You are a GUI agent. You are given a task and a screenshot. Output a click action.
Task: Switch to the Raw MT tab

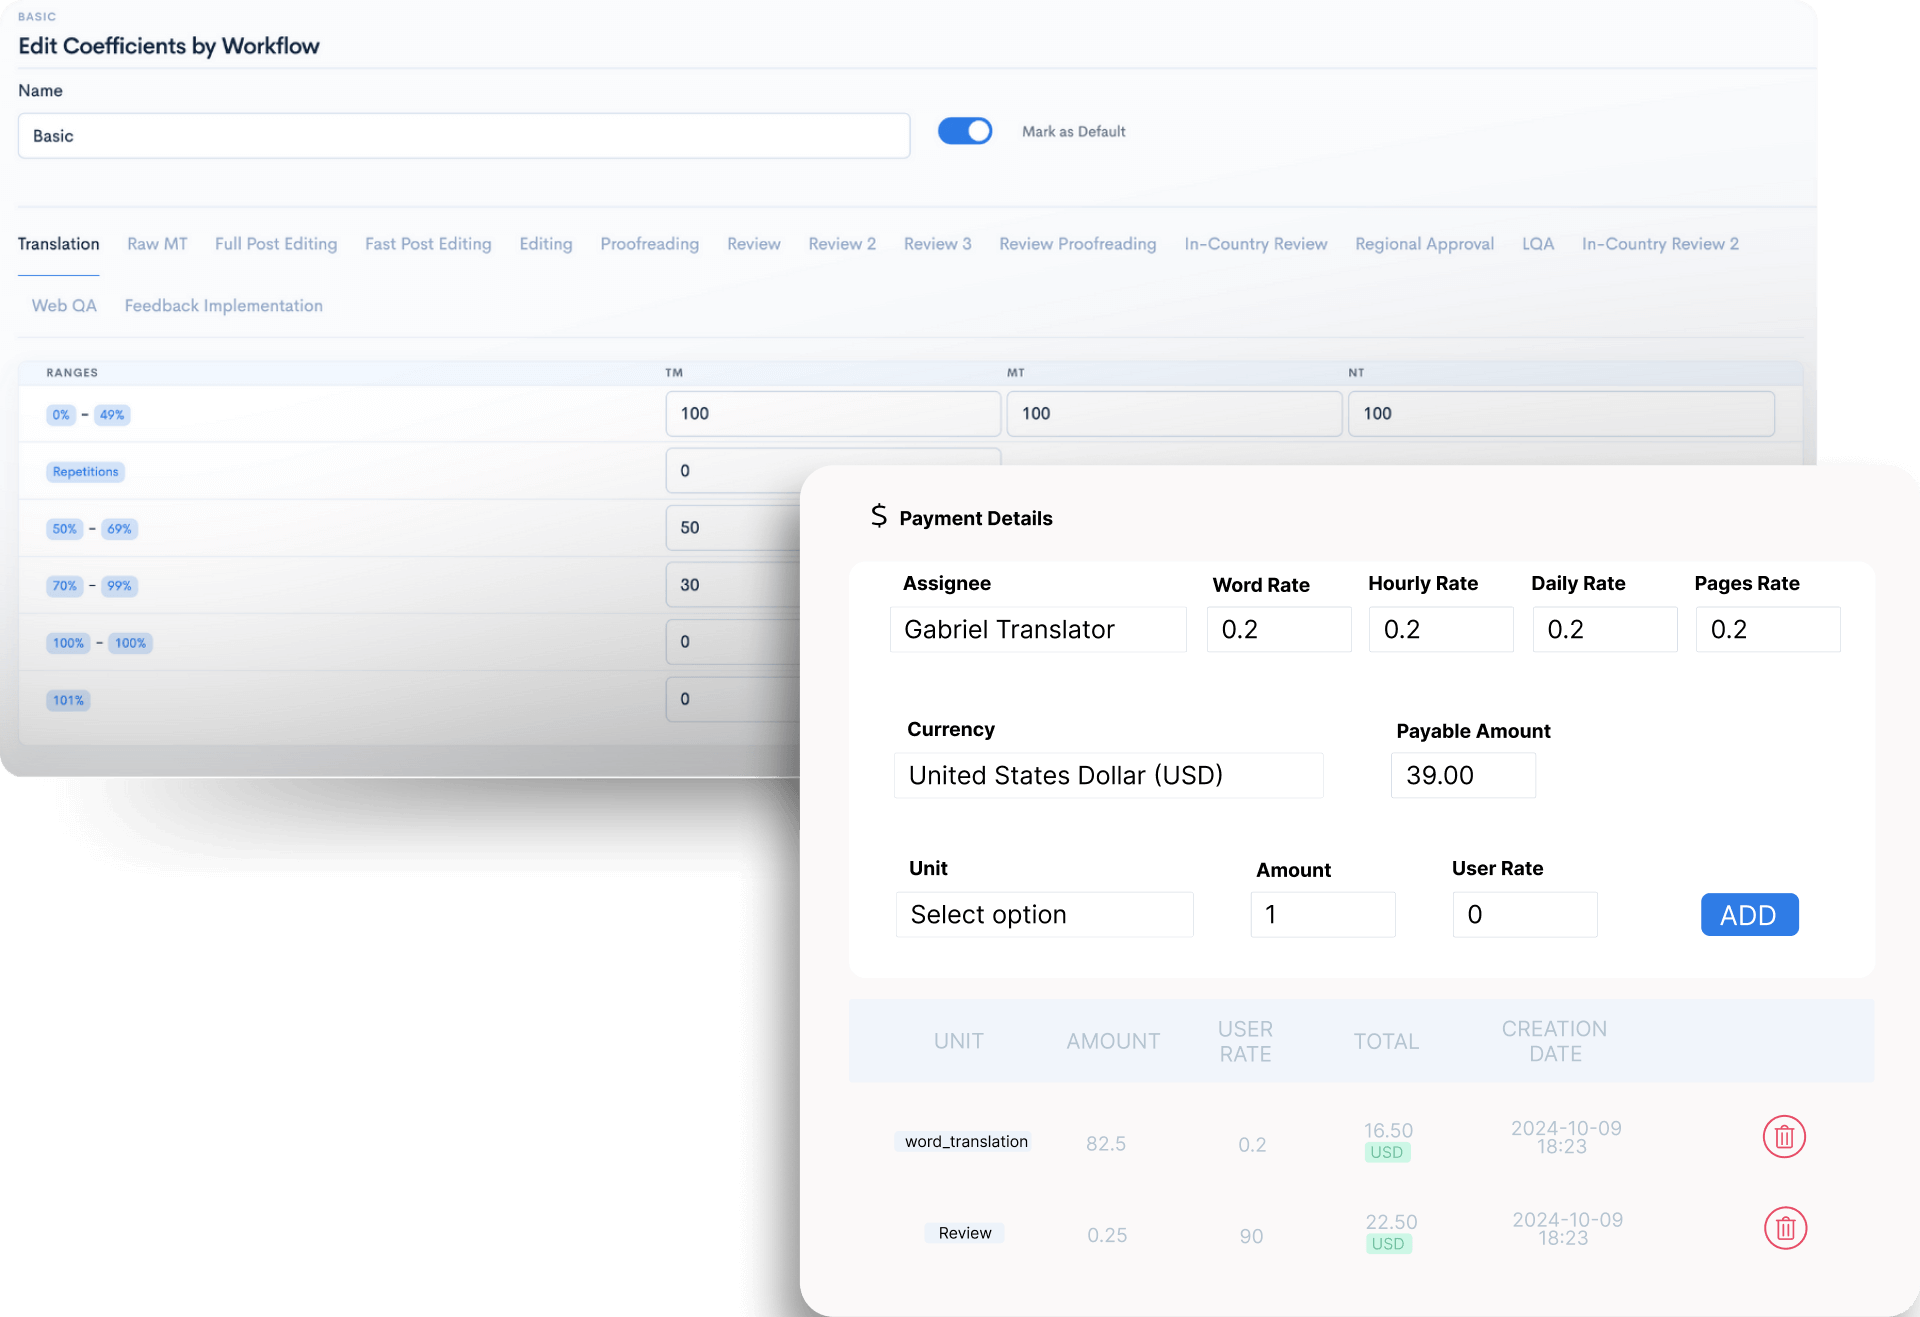coord(157,244)
